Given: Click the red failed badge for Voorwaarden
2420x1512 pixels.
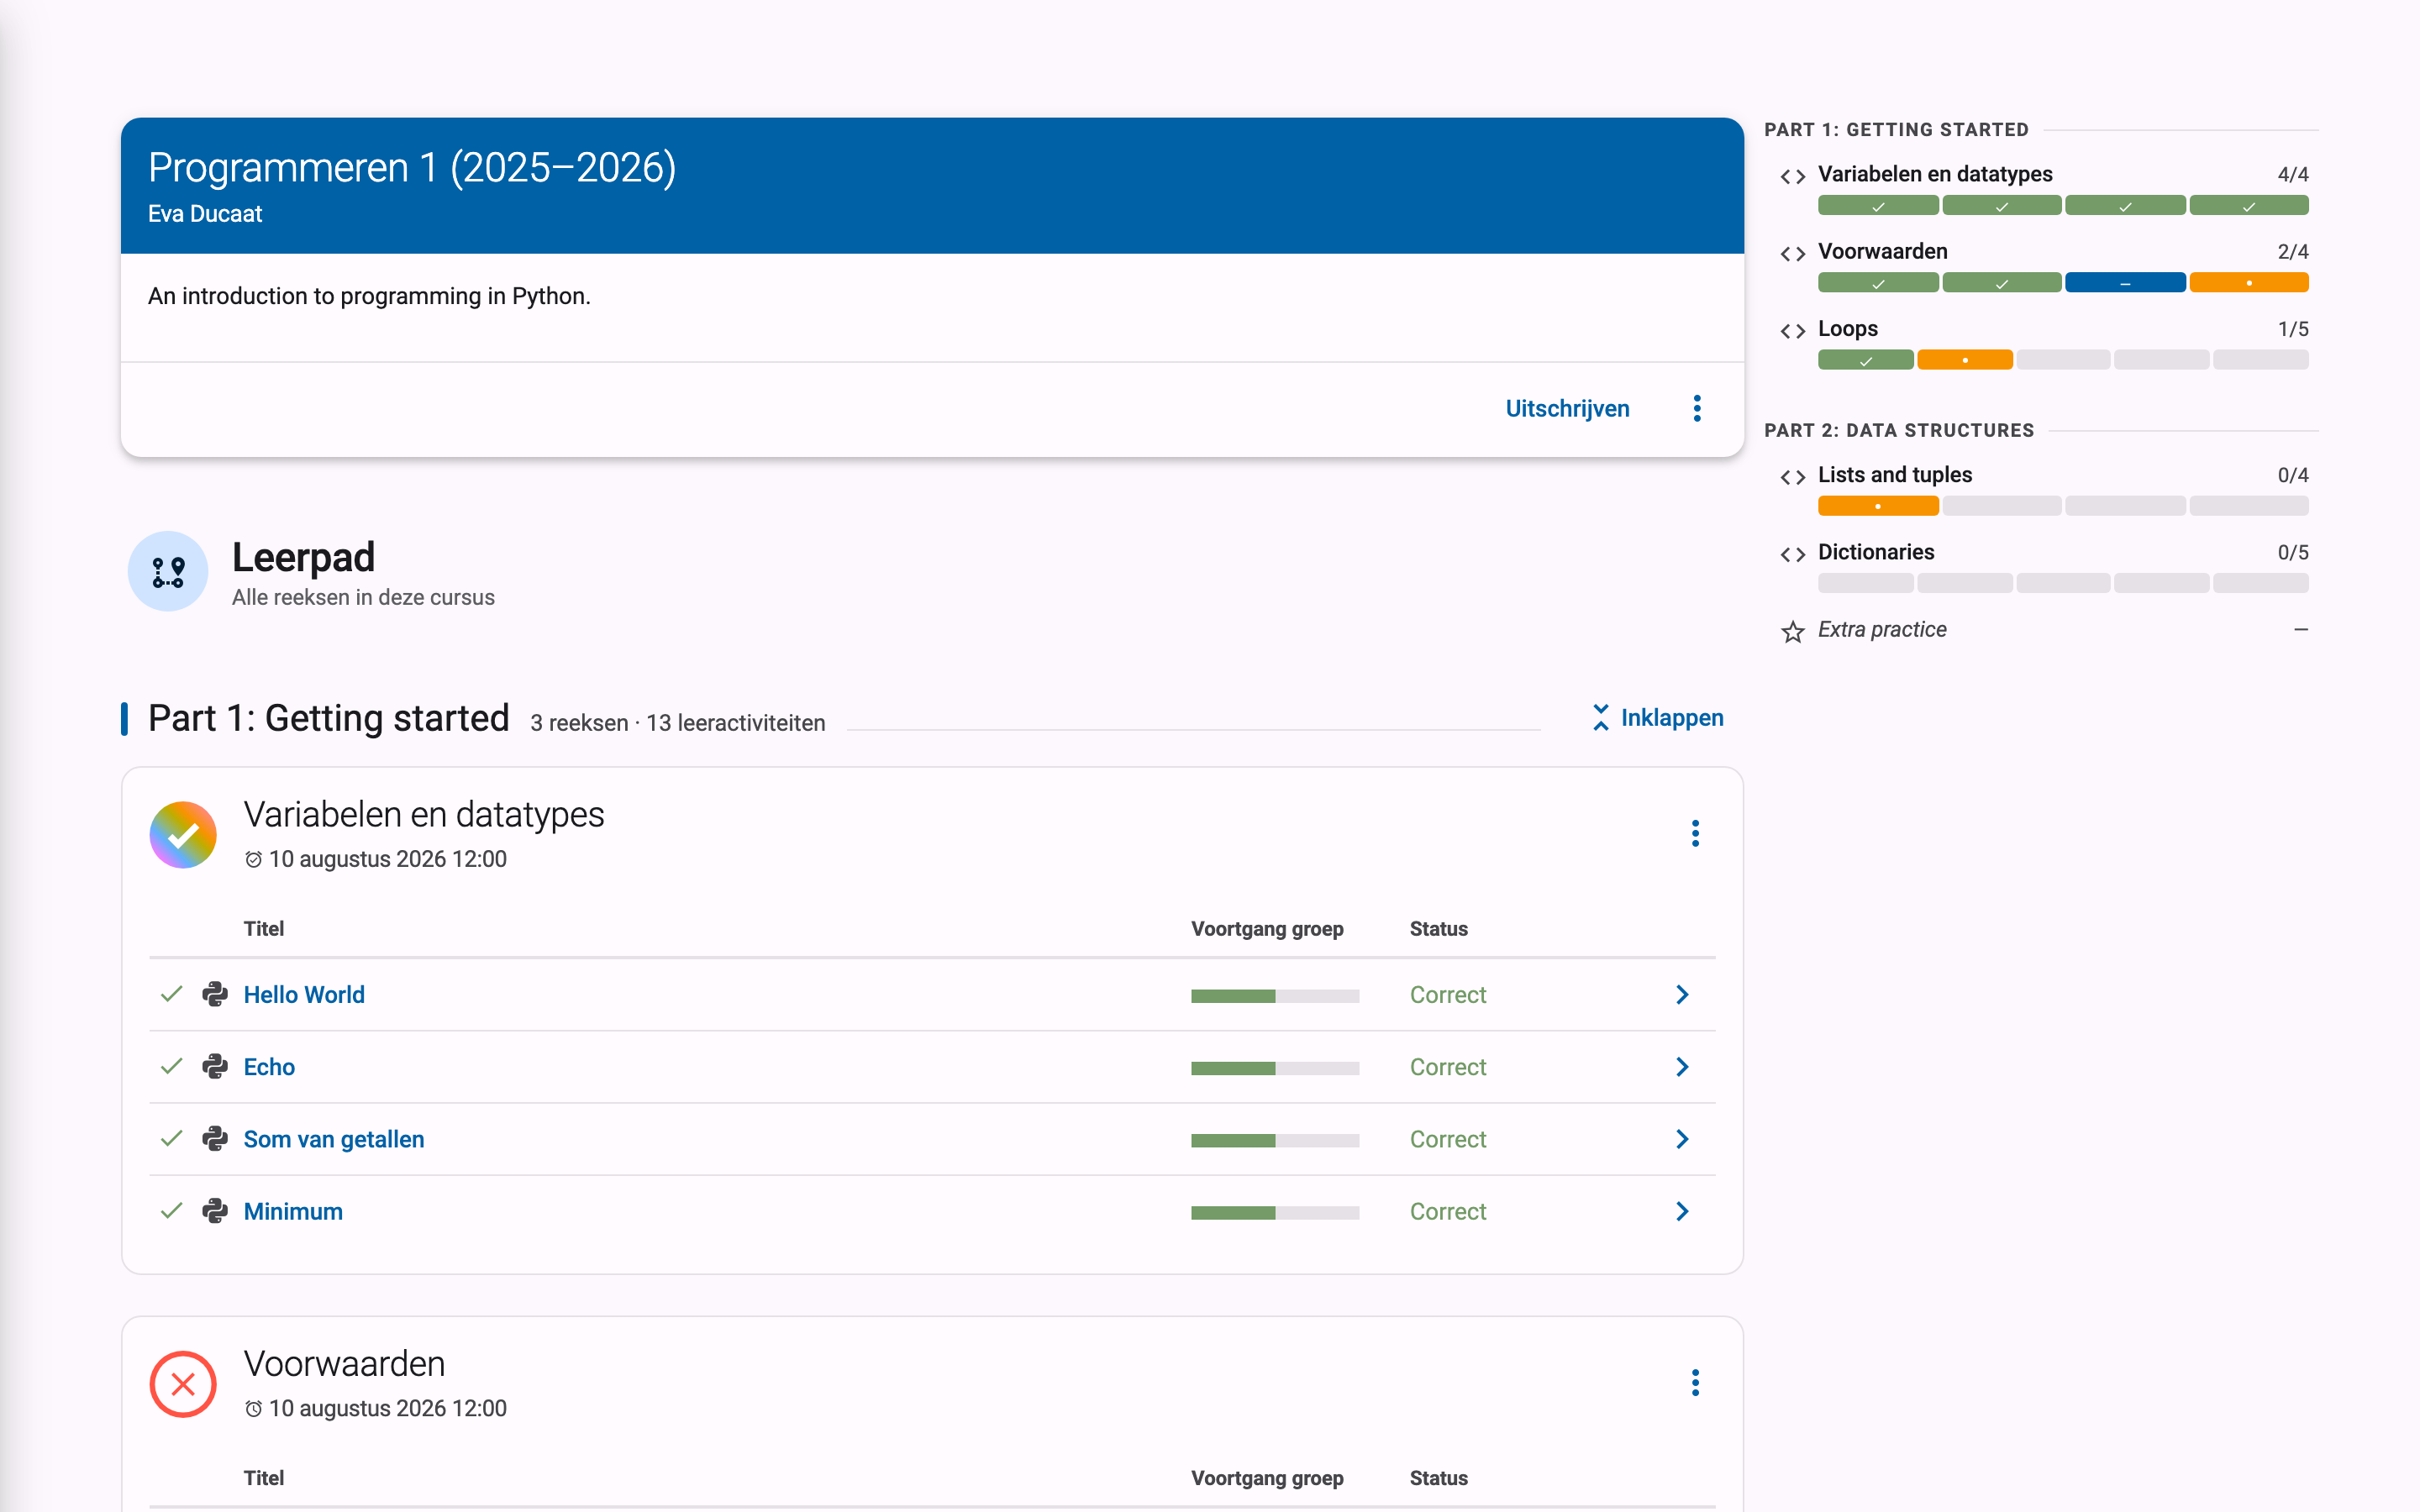Looking at the screenshot, I should pyautogui.click(x=183, y=1384).
